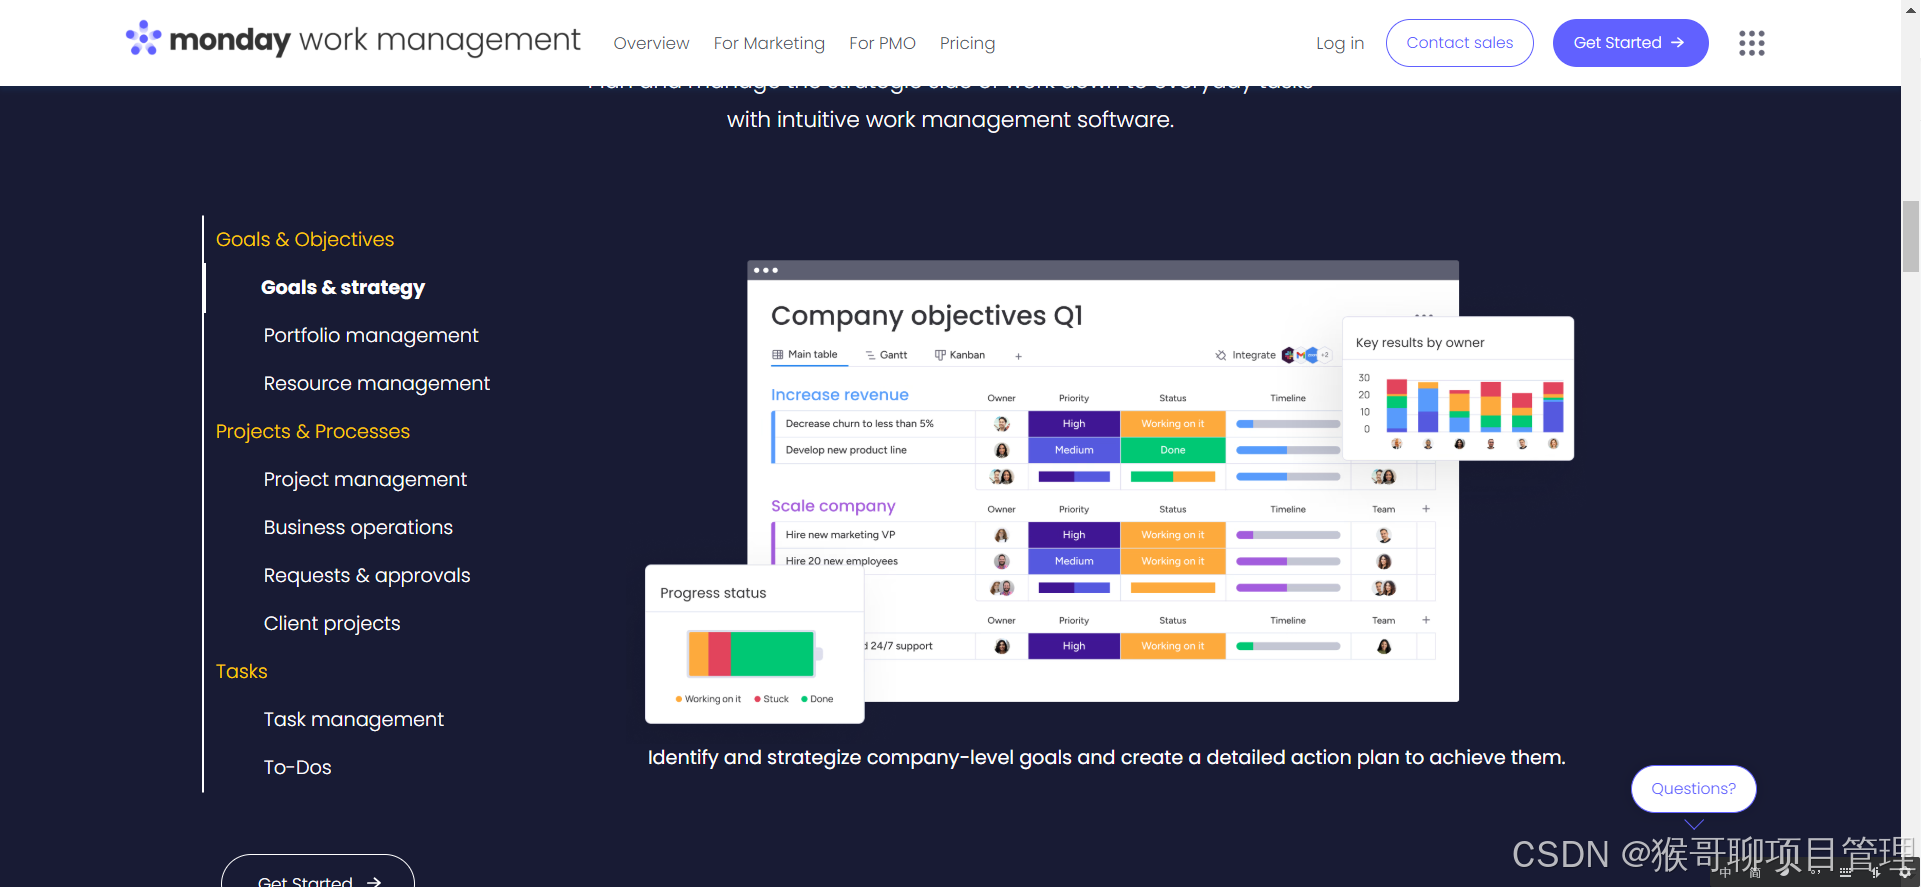
Task: Click the Tasks section heading
Action: point(242,672)
